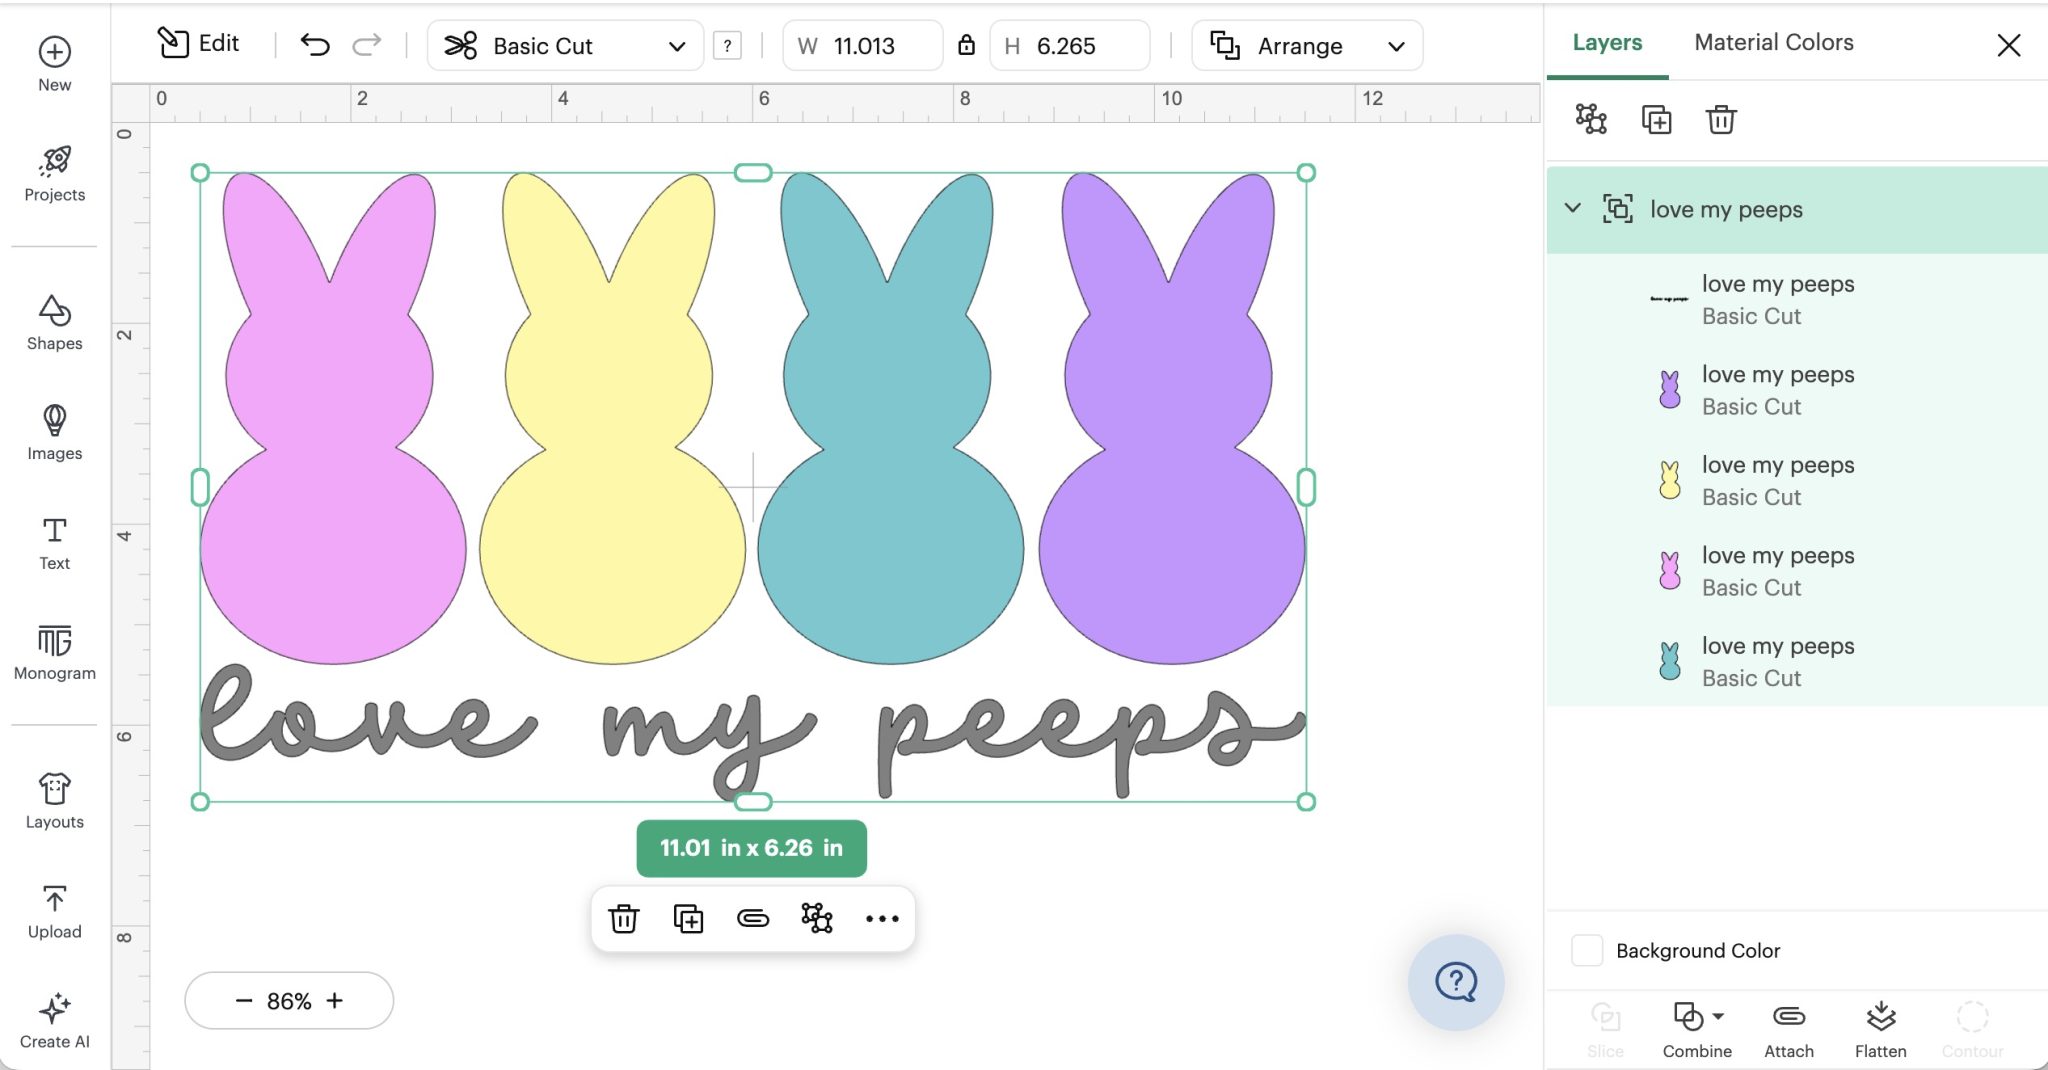Zoom in with the plus button

click(x=336, y=1000)
